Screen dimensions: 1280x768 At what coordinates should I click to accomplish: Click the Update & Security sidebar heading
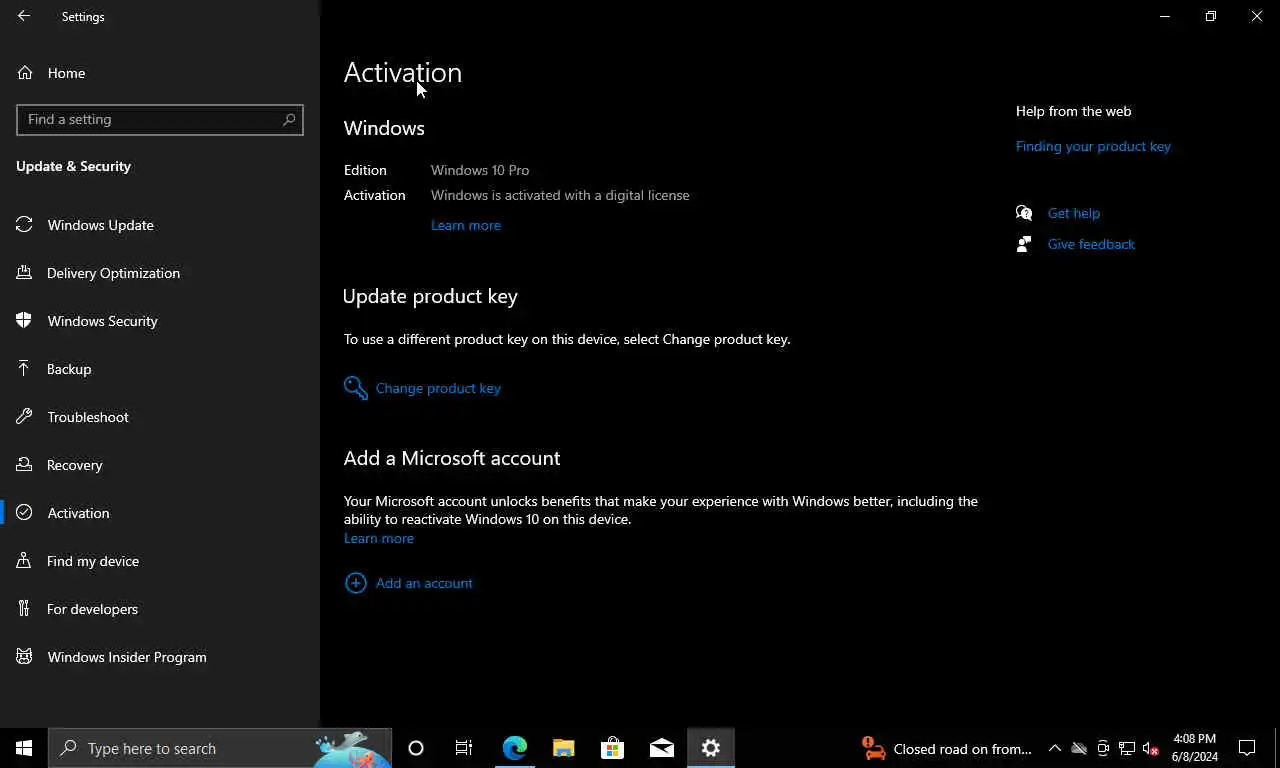(74, 166)
